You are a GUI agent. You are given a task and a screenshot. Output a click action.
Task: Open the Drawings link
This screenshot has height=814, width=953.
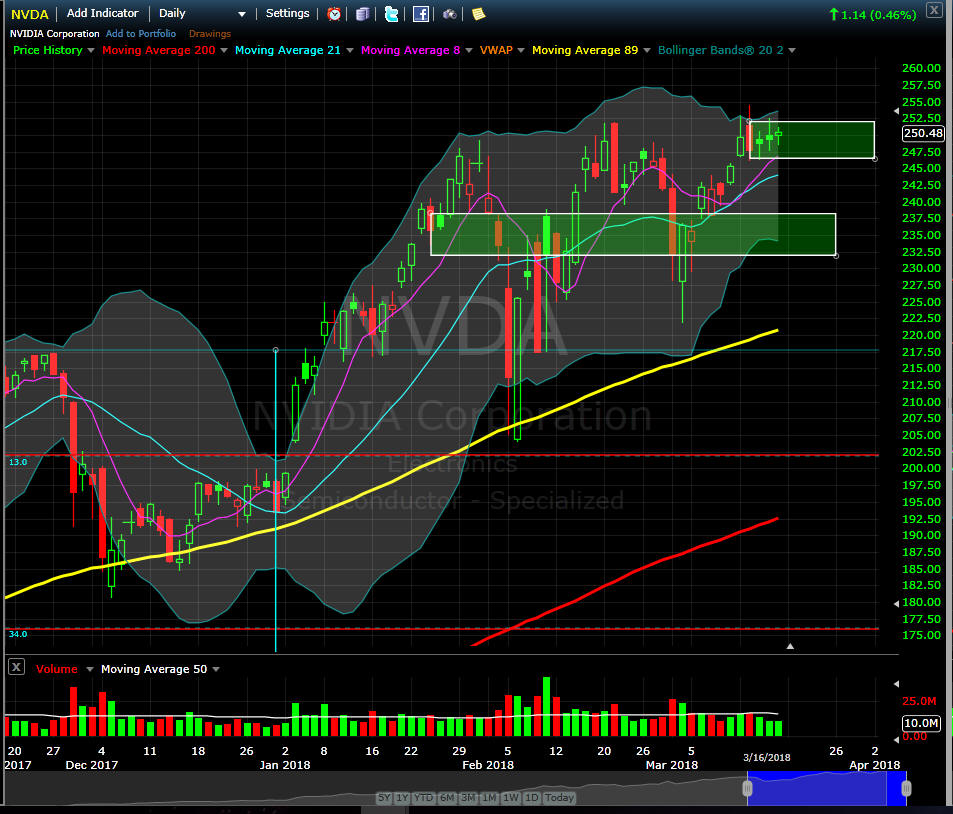coord(209,34)
